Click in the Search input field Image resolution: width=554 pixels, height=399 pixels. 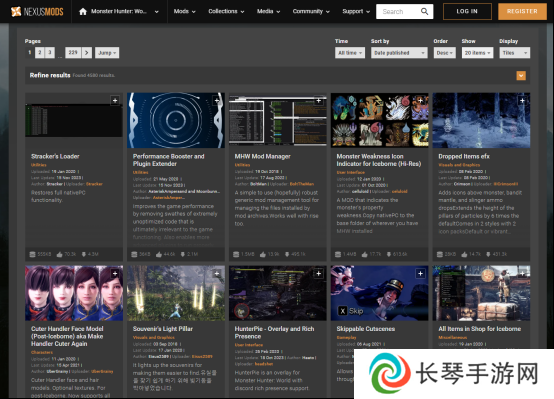399,11
